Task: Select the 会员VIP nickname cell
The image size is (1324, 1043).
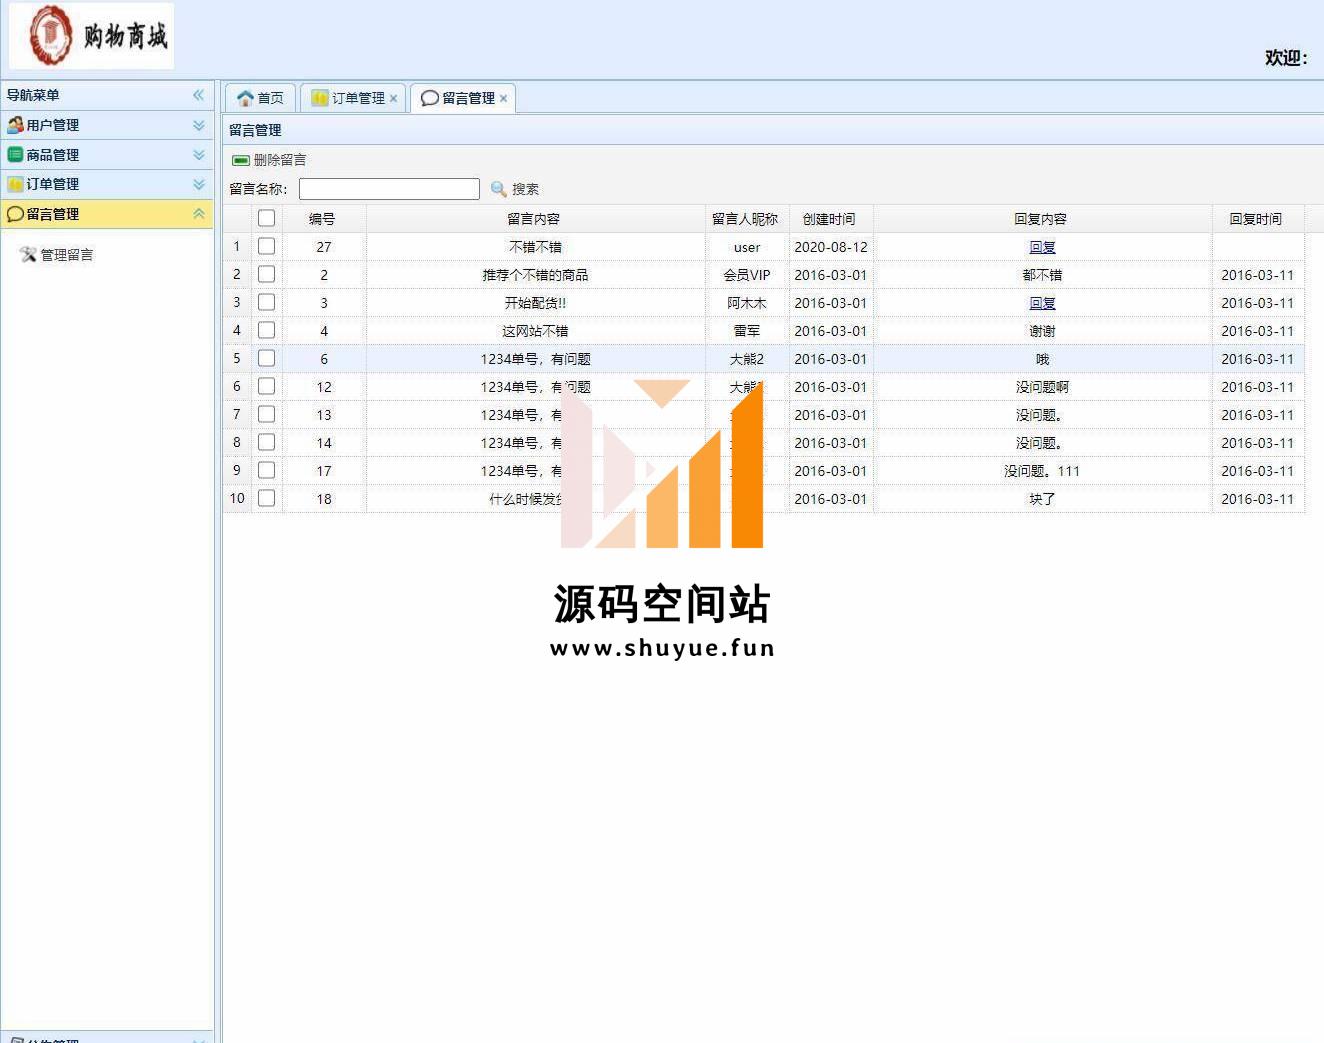Action: [747, 275]
